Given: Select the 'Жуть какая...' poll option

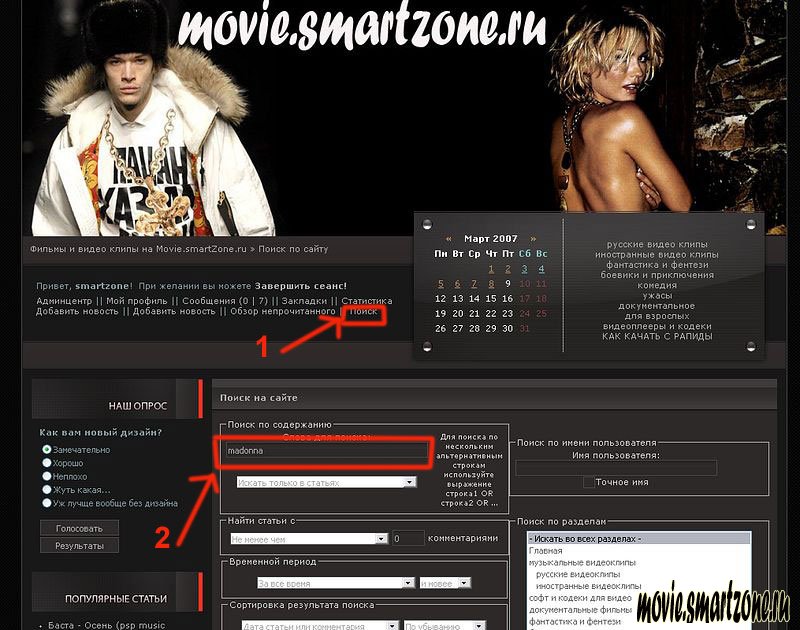Looking at the screenshot, I should 47,489.
